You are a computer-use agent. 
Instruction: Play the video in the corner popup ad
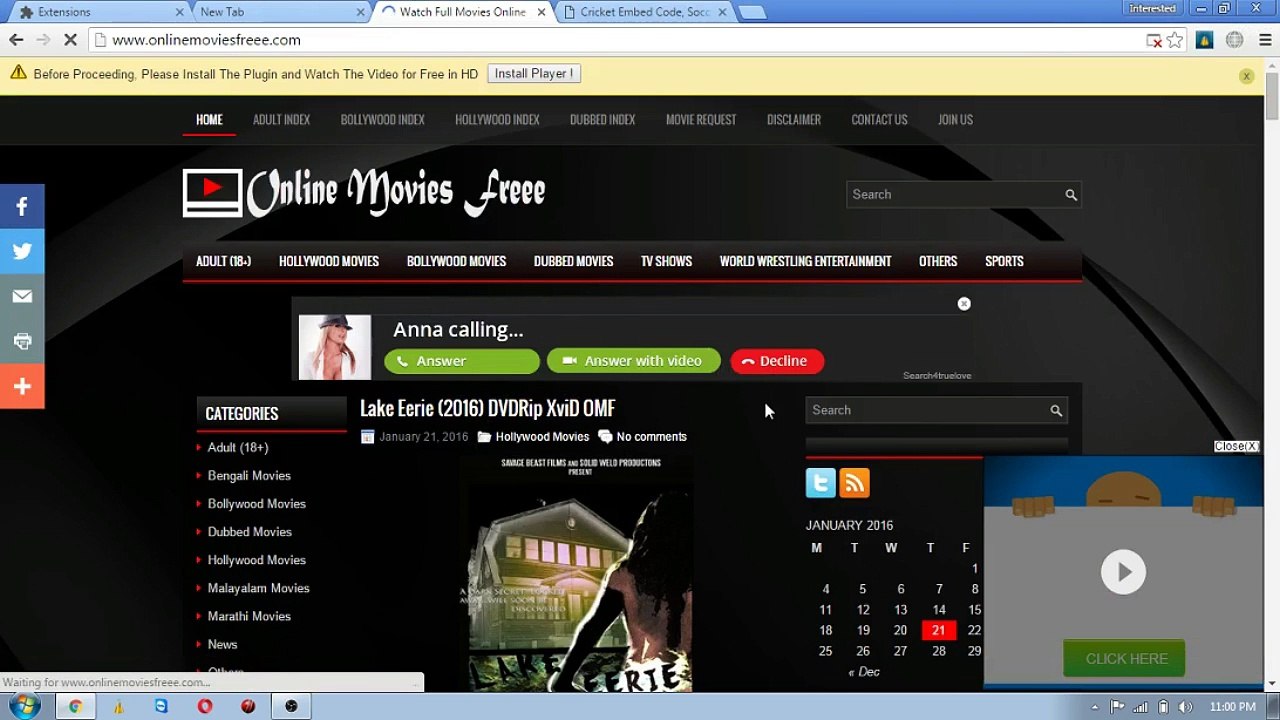click(x=1123, y=572)
